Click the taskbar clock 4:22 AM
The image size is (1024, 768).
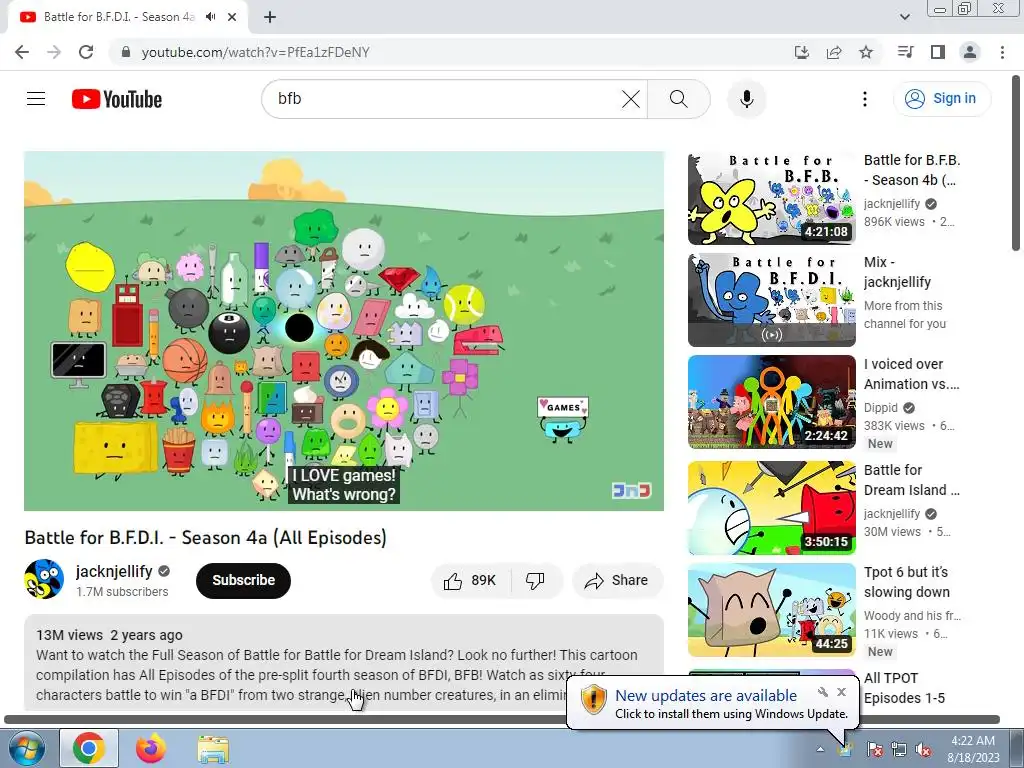974,748
